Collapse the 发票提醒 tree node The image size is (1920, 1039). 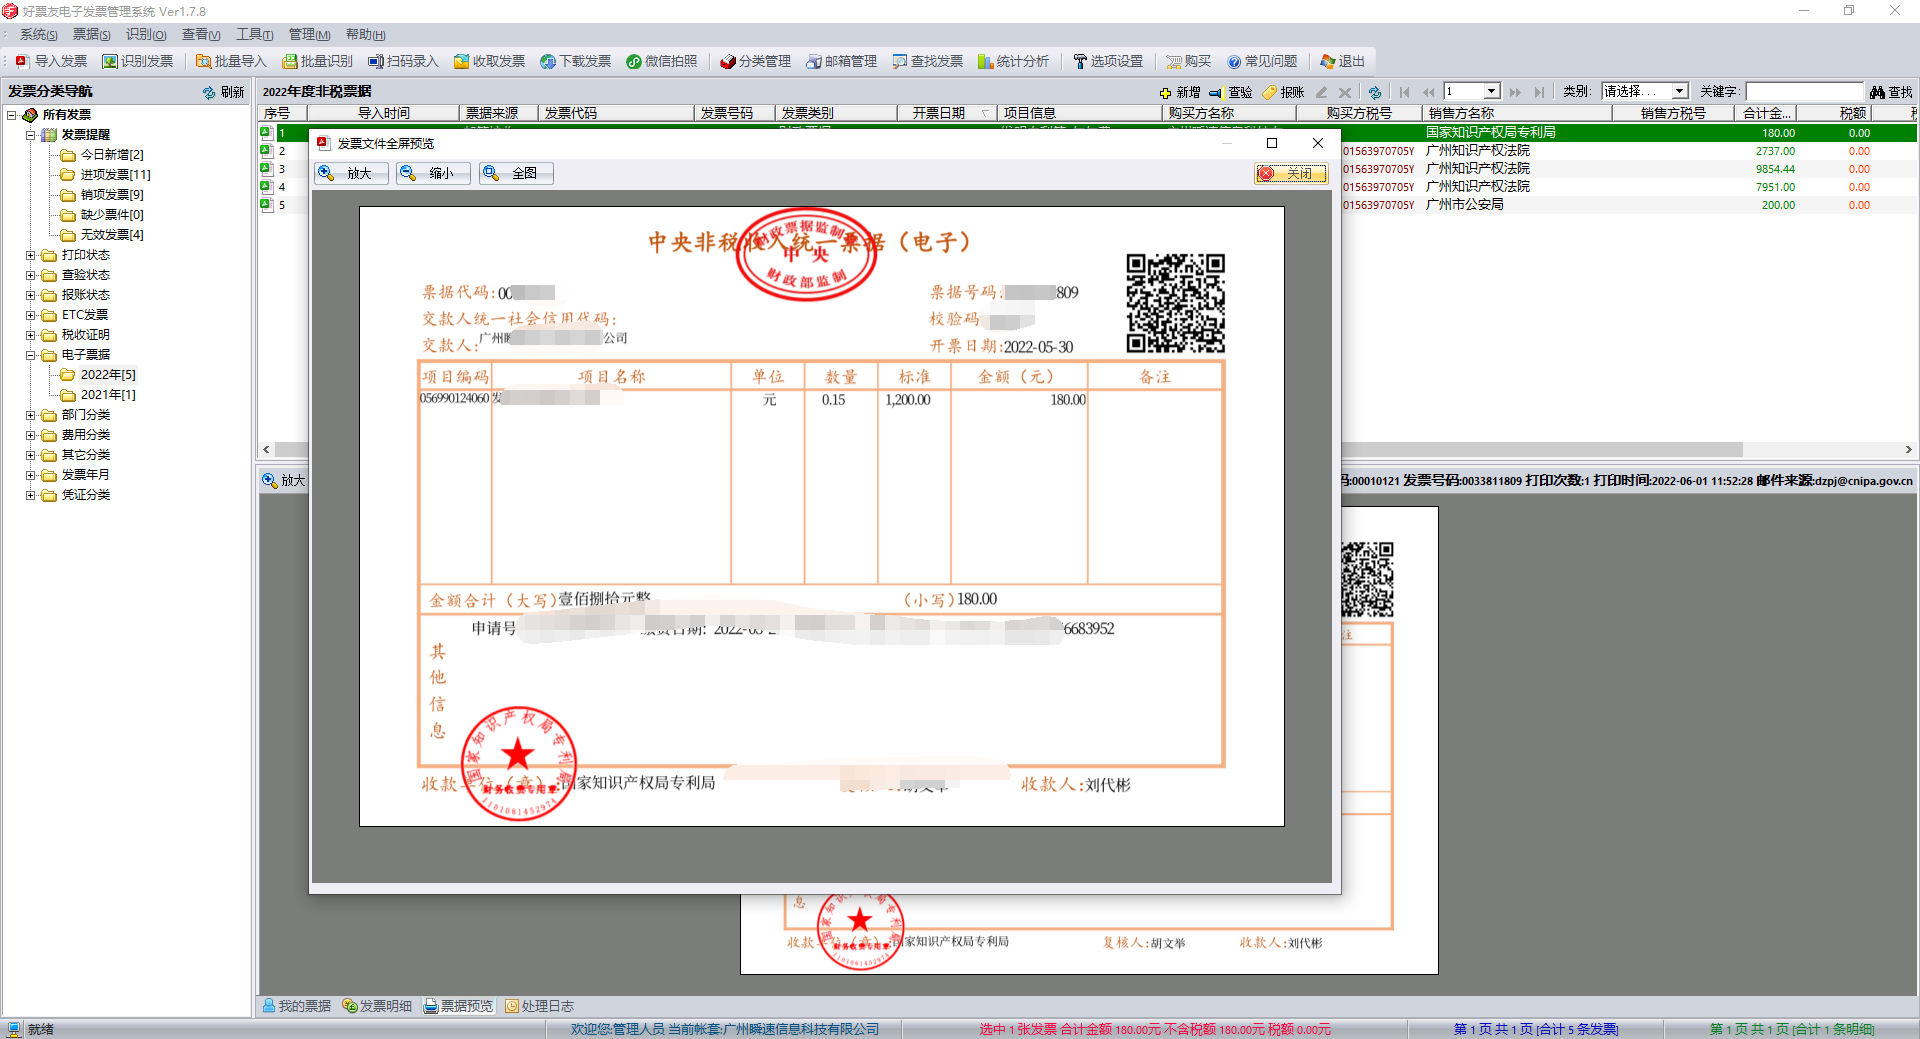(31, 135)
